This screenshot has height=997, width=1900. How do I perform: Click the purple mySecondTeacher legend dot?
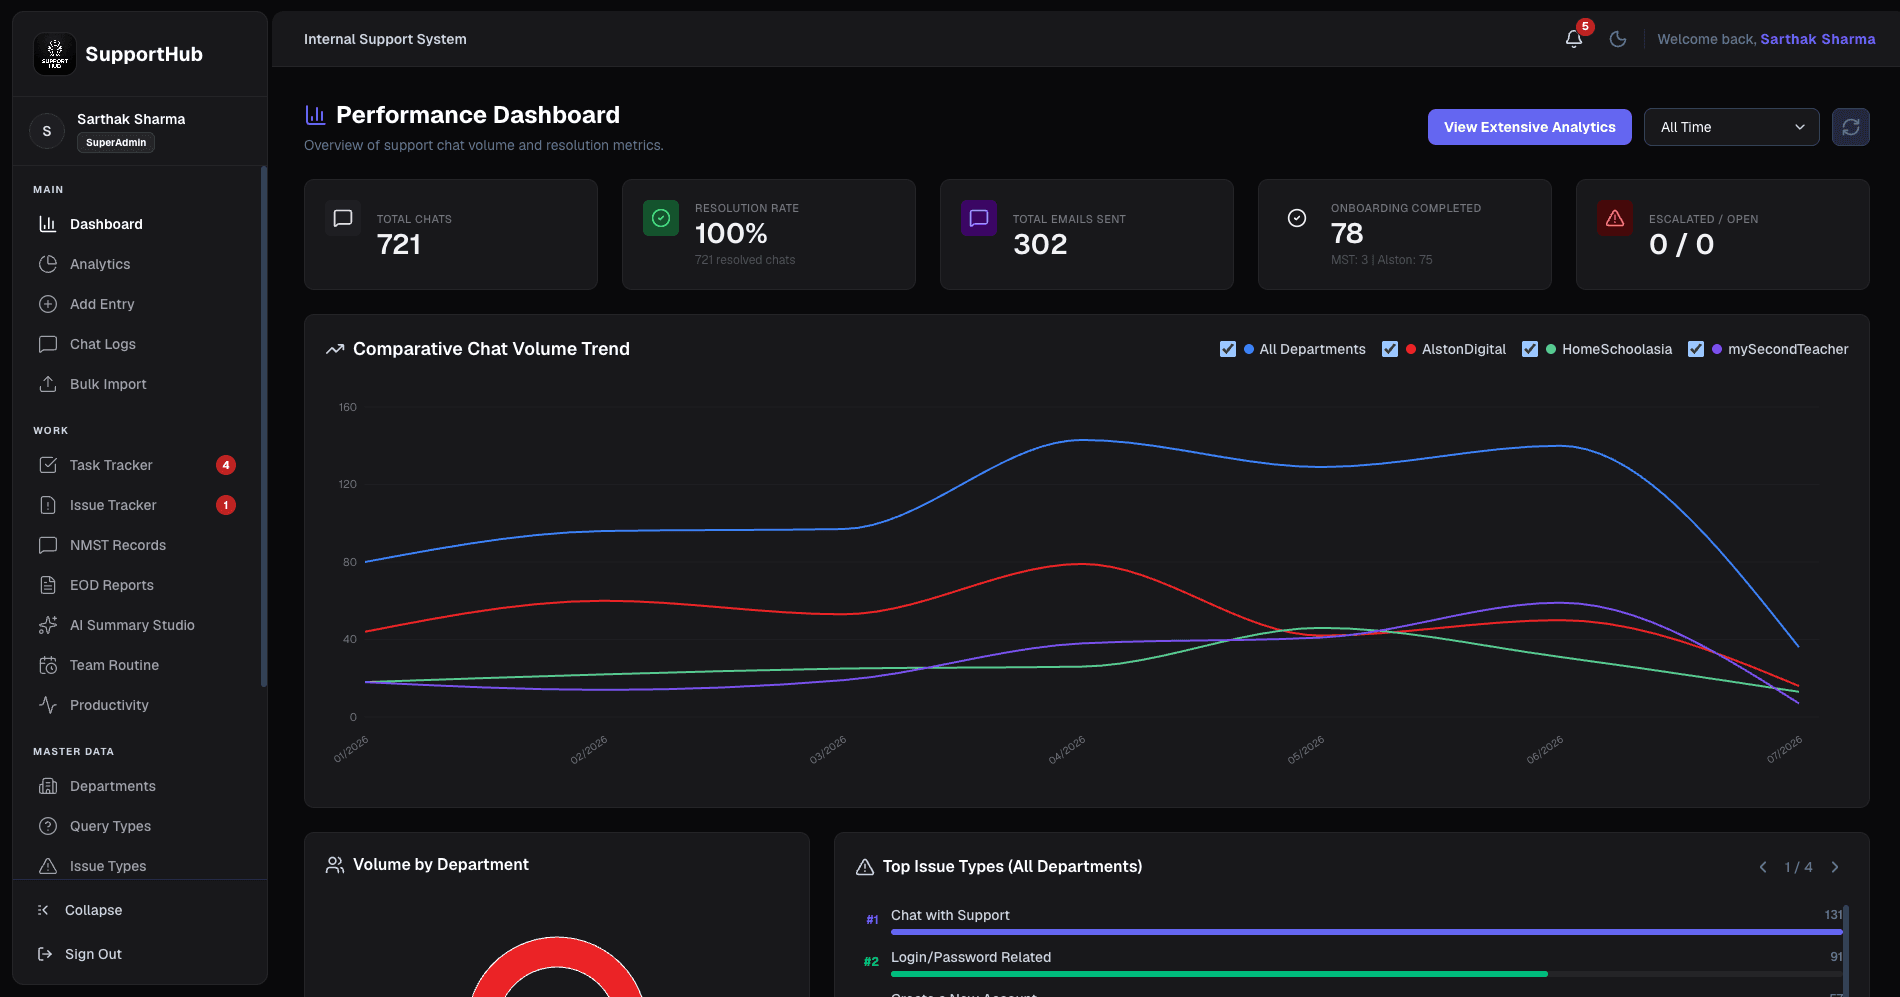click(1717, 349)
